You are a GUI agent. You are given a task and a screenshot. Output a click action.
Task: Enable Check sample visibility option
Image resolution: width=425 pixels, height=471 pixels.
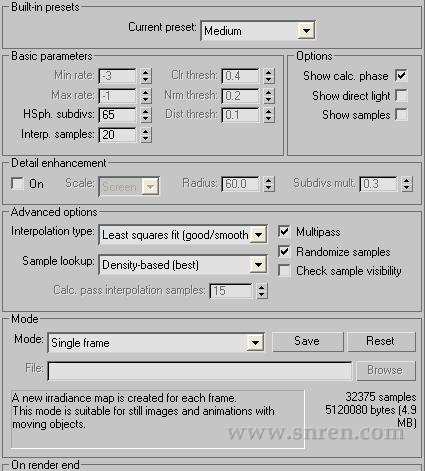pyautogui.click(x=284, y=271)
